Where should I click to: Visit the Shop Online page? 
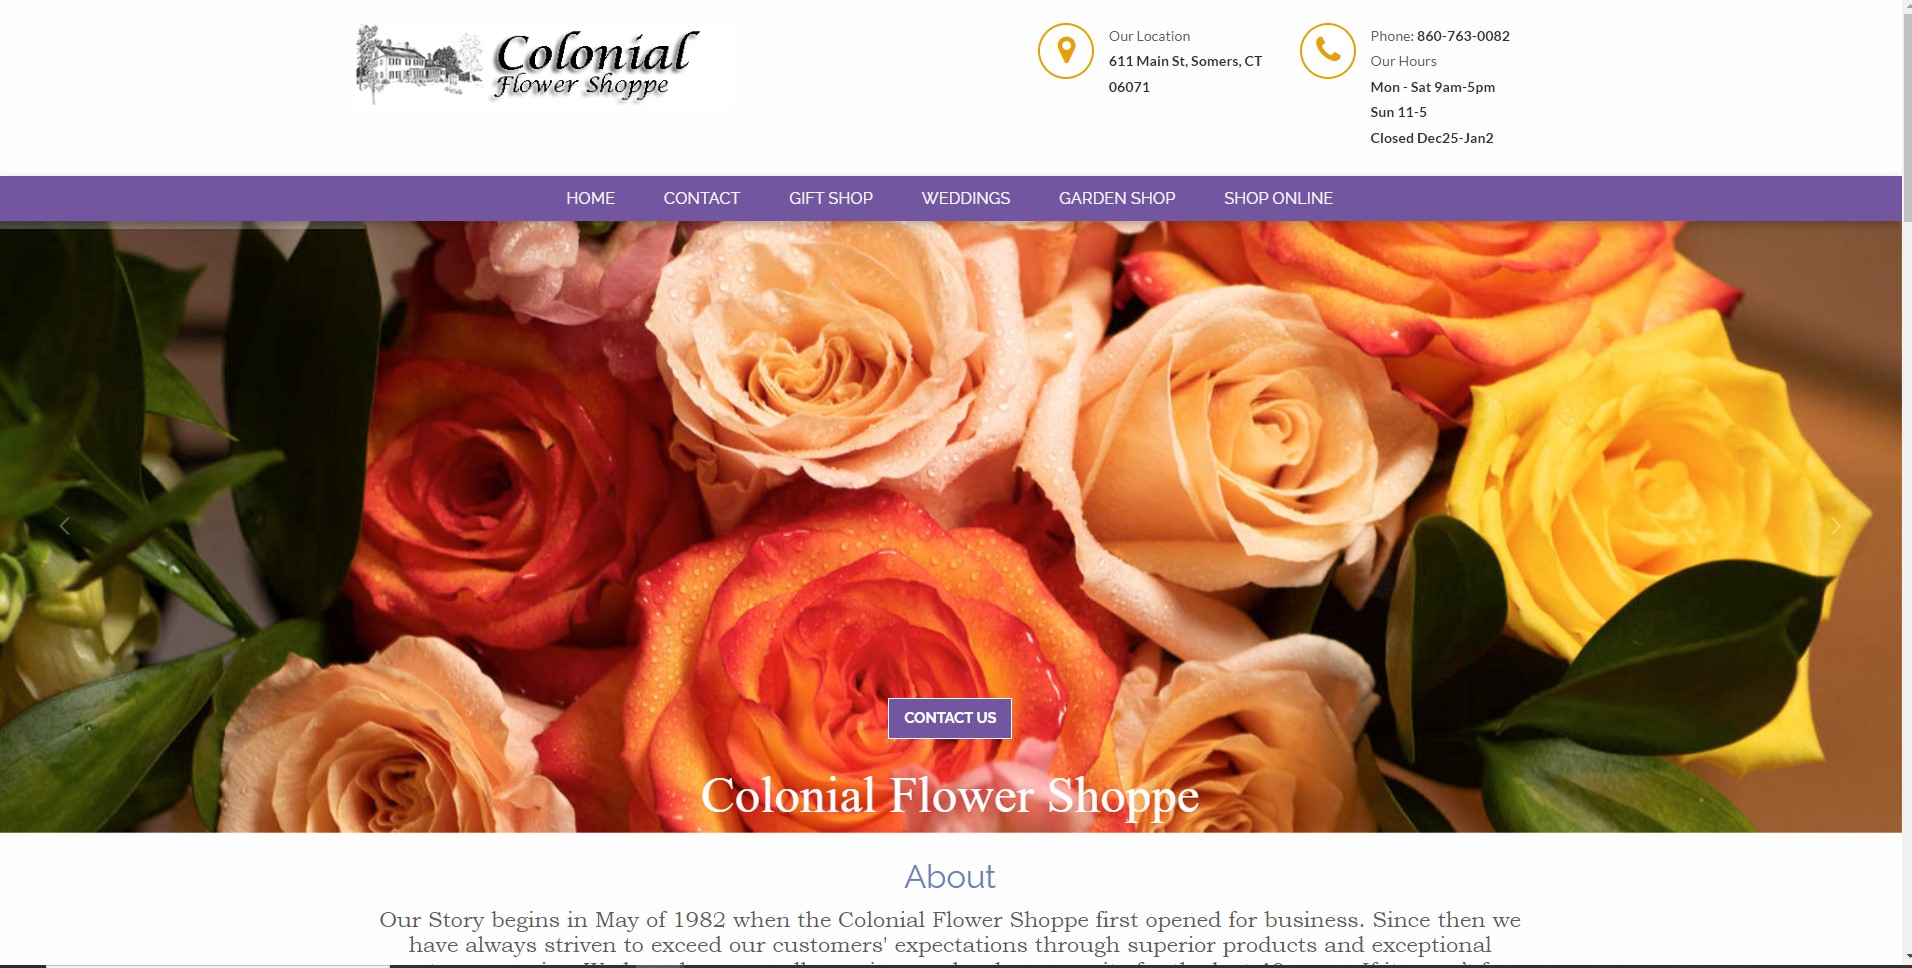click(1278, 198)
